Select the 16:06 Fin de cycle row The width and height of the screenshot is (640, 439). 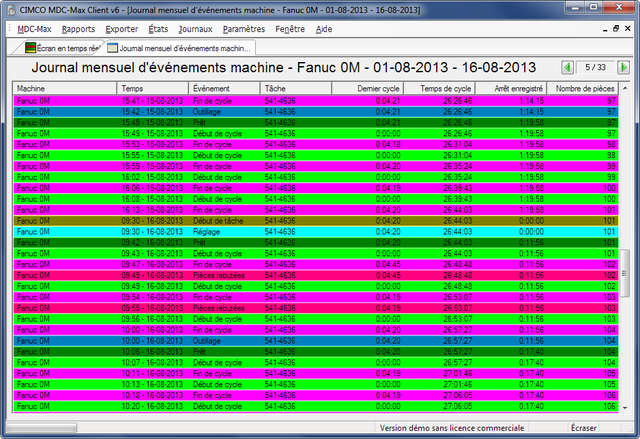pos(316,188)
